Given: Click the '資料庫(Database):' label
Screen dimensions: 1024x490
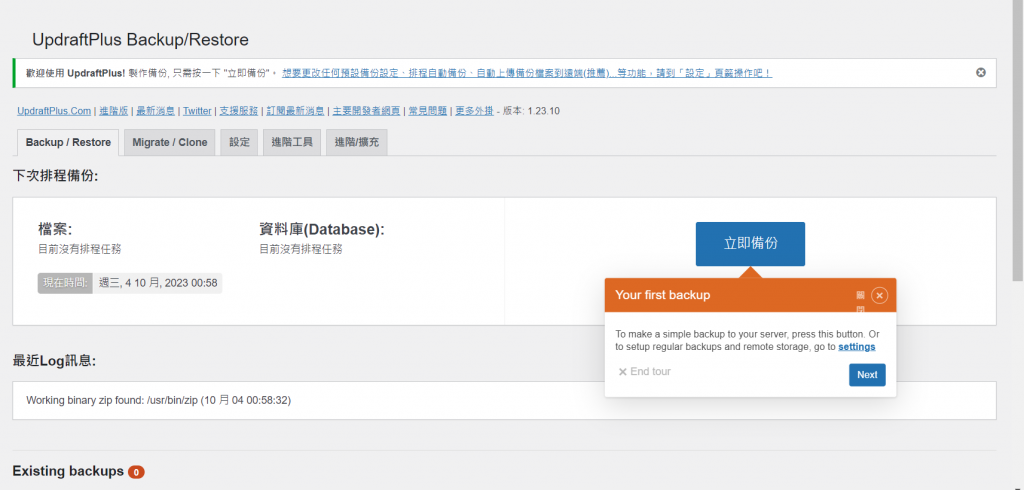Looking at the screenshot, I should (322, 229).
